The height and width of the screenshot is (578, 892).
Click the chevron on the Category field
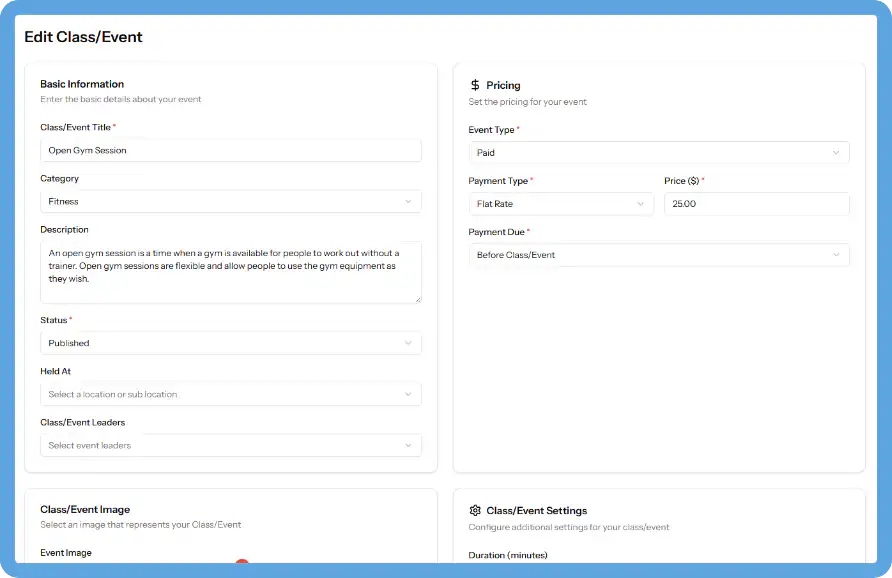tap(409, 201)
